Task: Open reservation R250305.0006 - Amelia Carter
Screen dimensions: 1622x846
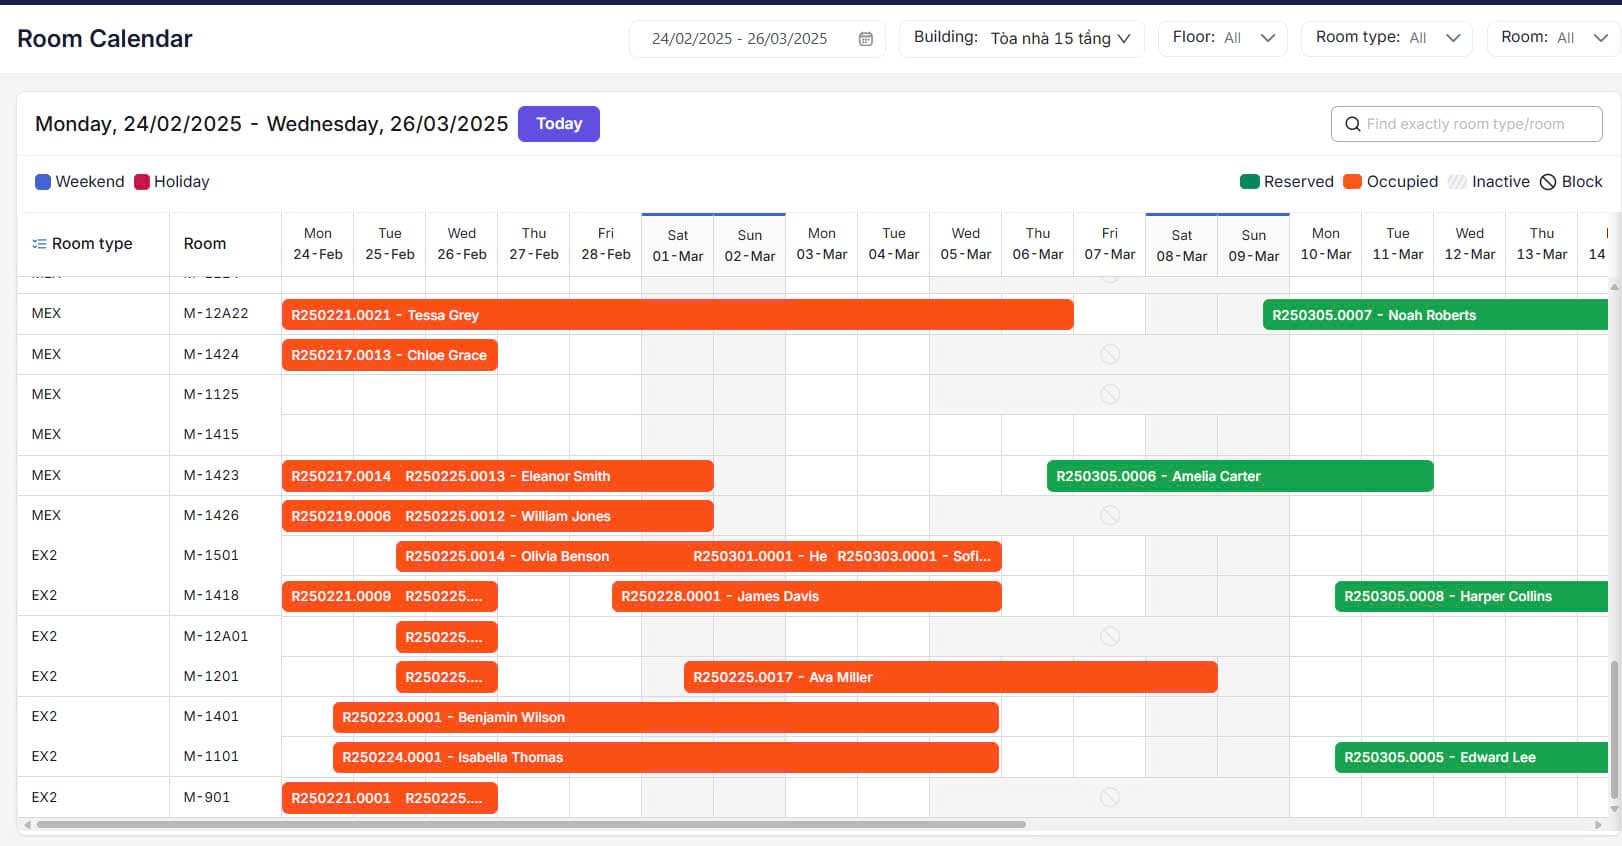Action: (x=1240, y=476)
